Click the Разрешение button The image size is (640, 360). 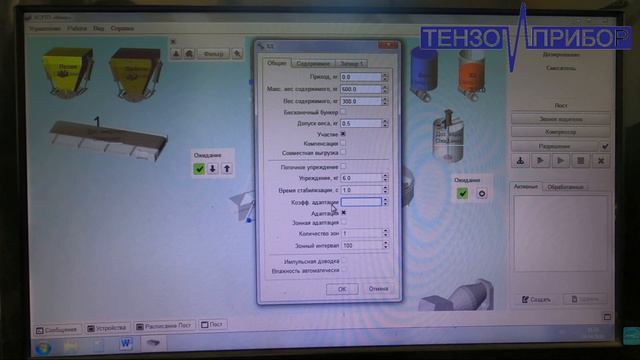point(554,146)
